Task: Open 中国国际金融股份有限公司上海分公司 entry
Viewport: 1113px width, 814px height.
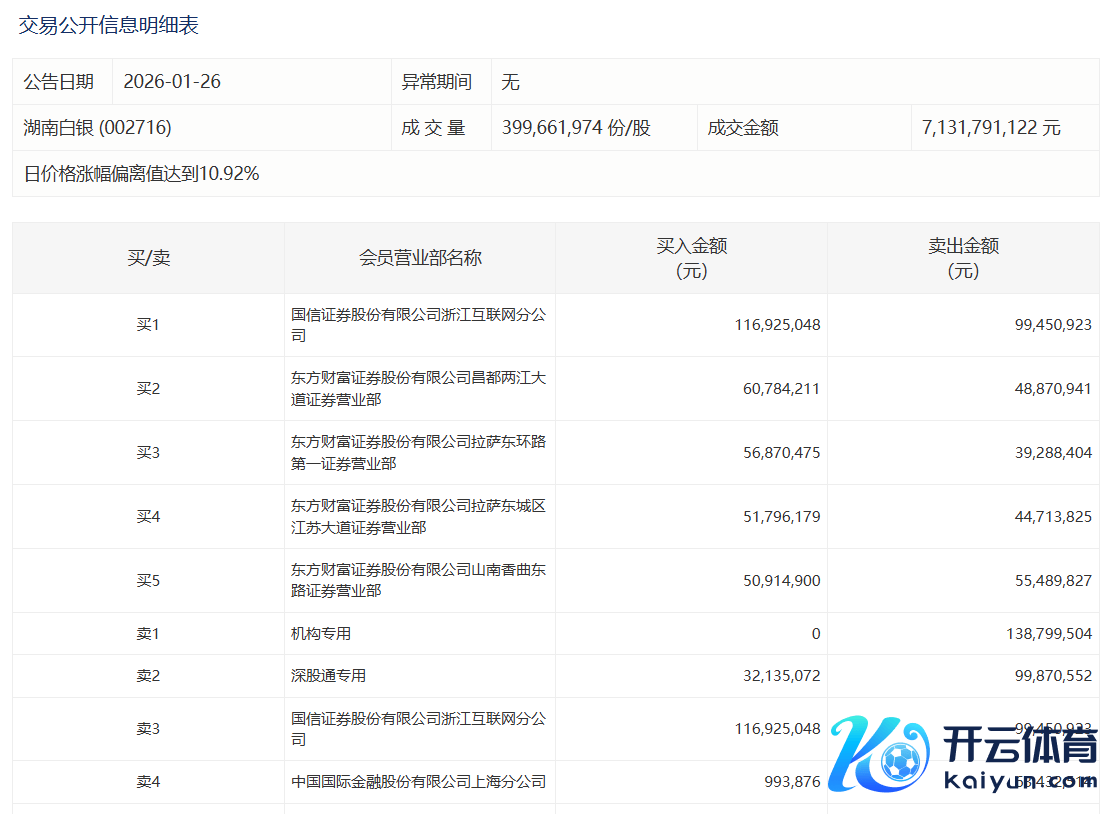Action: (418, 782)
